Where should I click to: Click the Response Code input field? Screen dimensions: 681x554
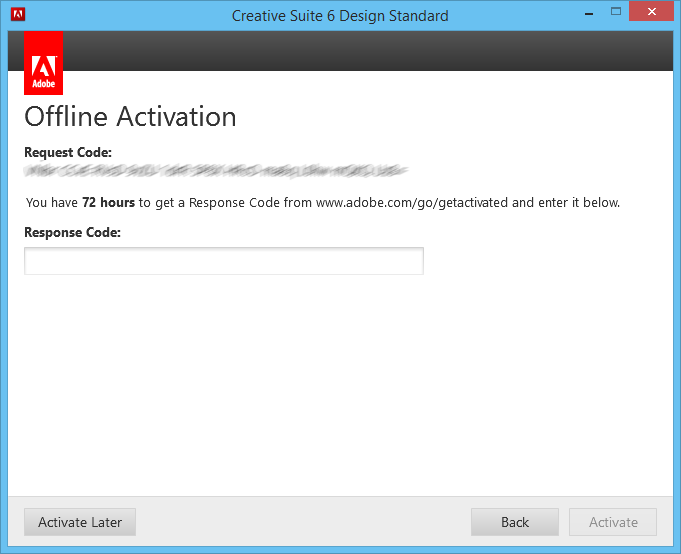pos(224,261)
